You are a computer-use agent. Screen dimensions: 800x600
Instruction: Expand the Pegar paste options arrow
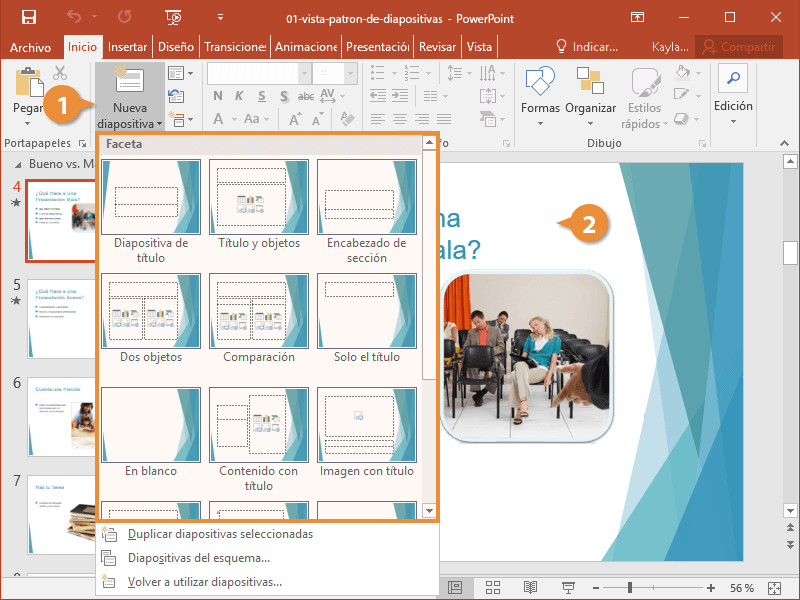tap(28, 123)
